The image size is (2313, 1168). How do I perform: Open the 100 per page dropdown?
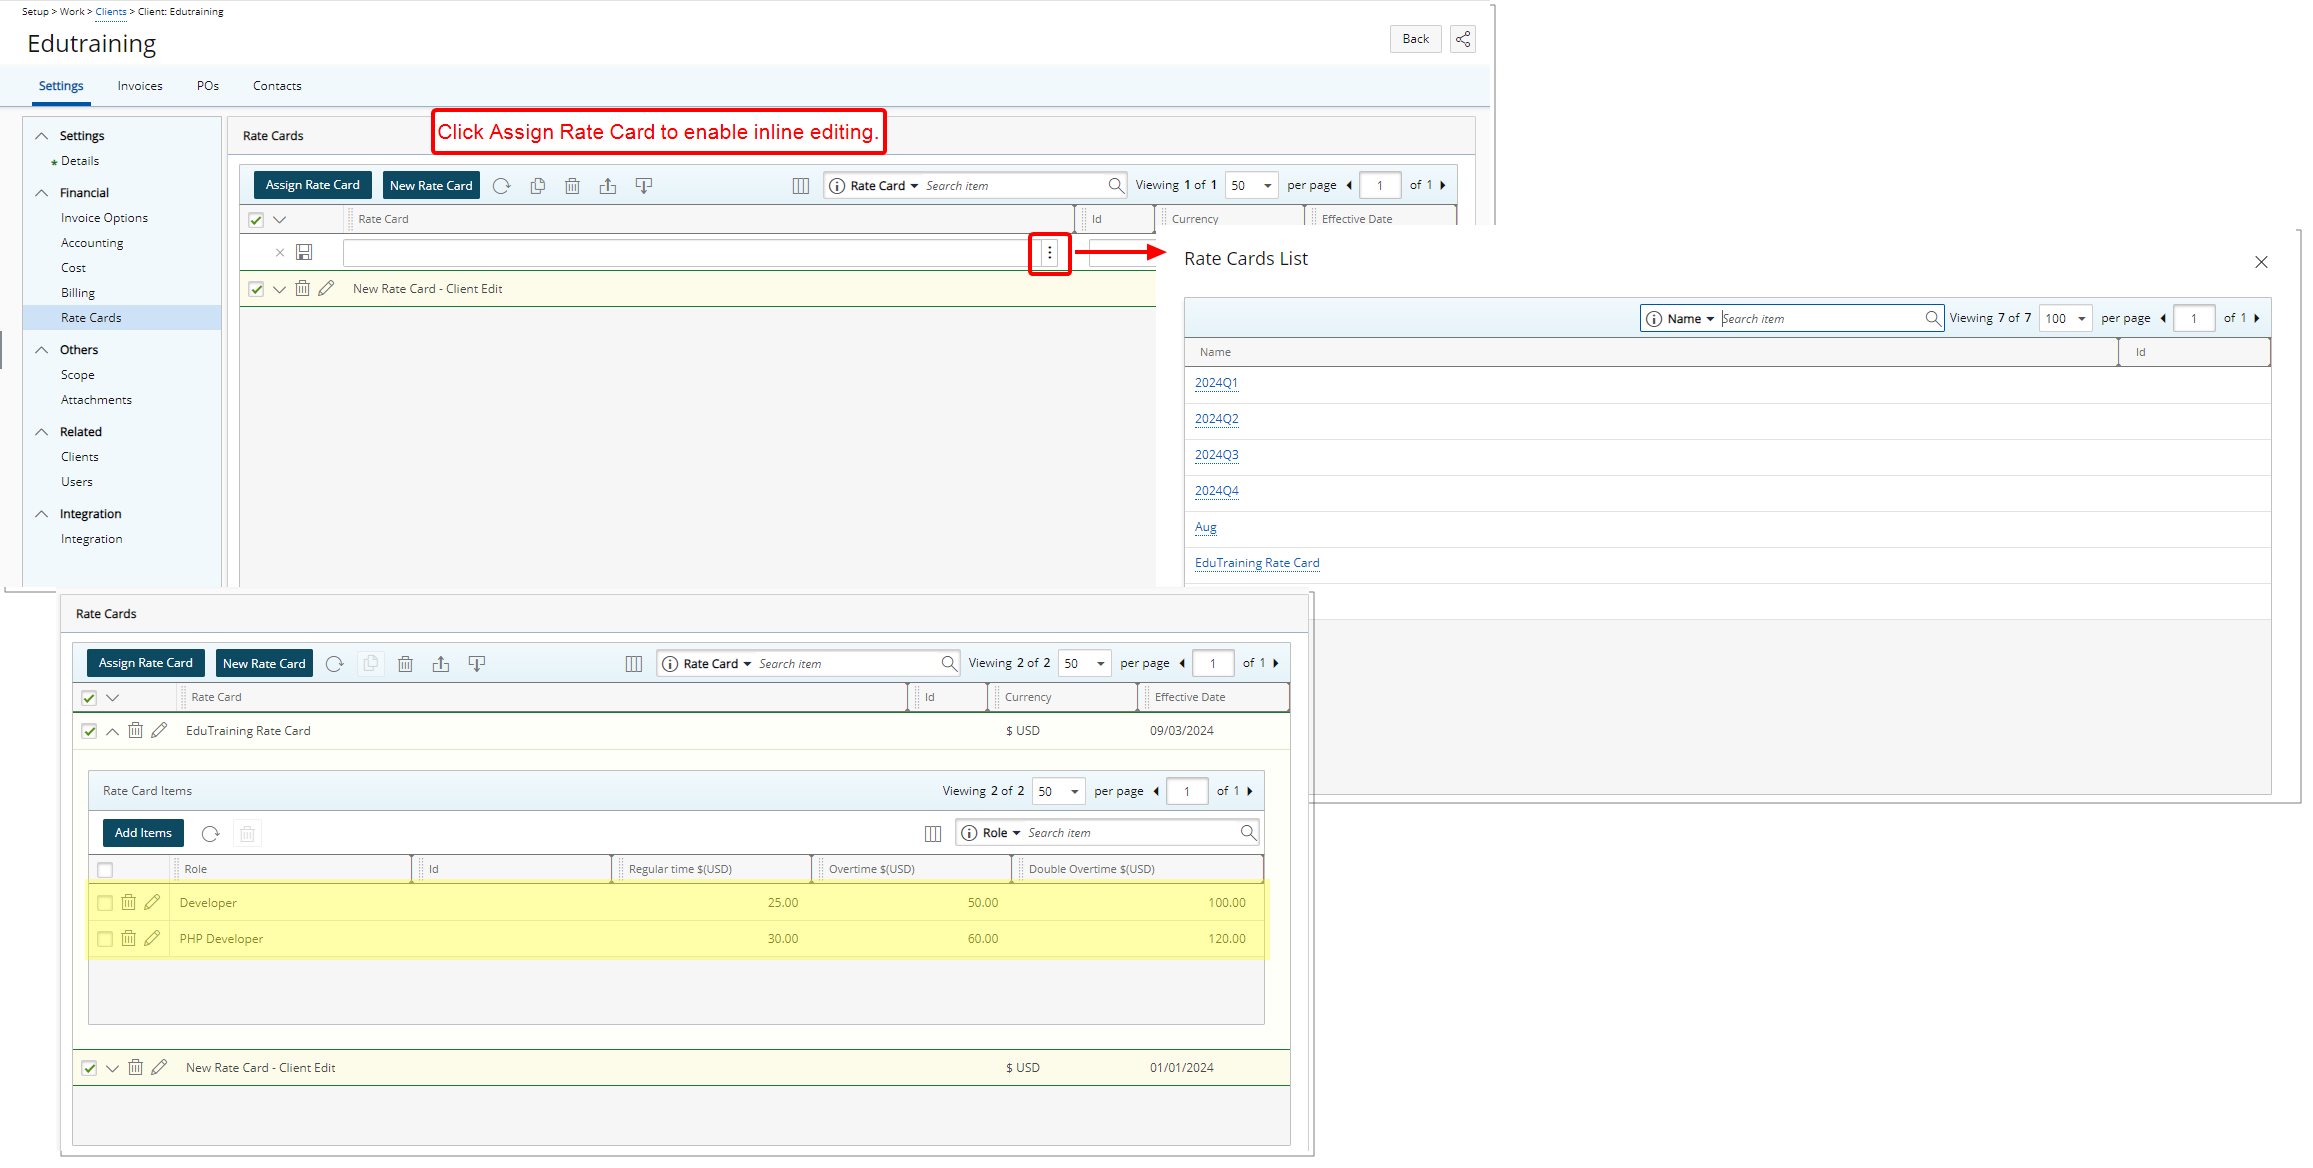pos(2066,319)
